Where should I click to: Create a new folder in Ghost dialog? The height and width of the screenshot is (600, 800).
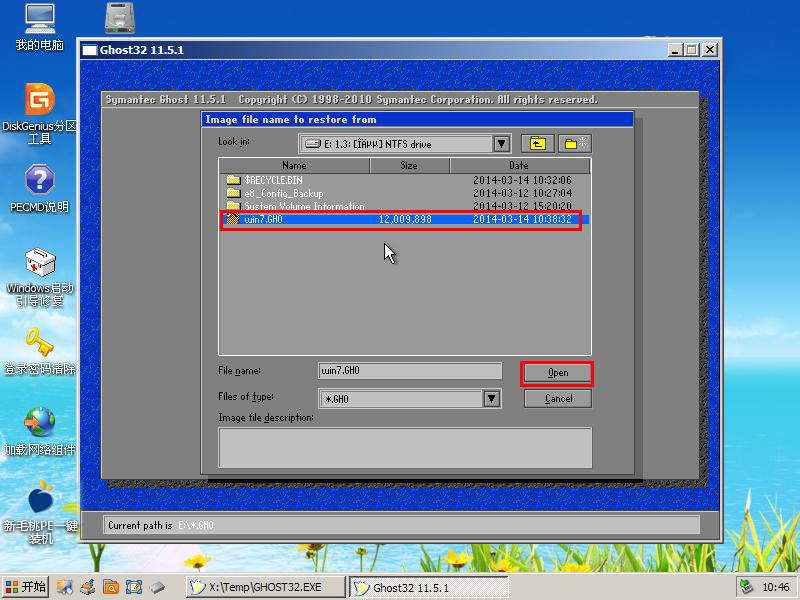tap(575, 144)
